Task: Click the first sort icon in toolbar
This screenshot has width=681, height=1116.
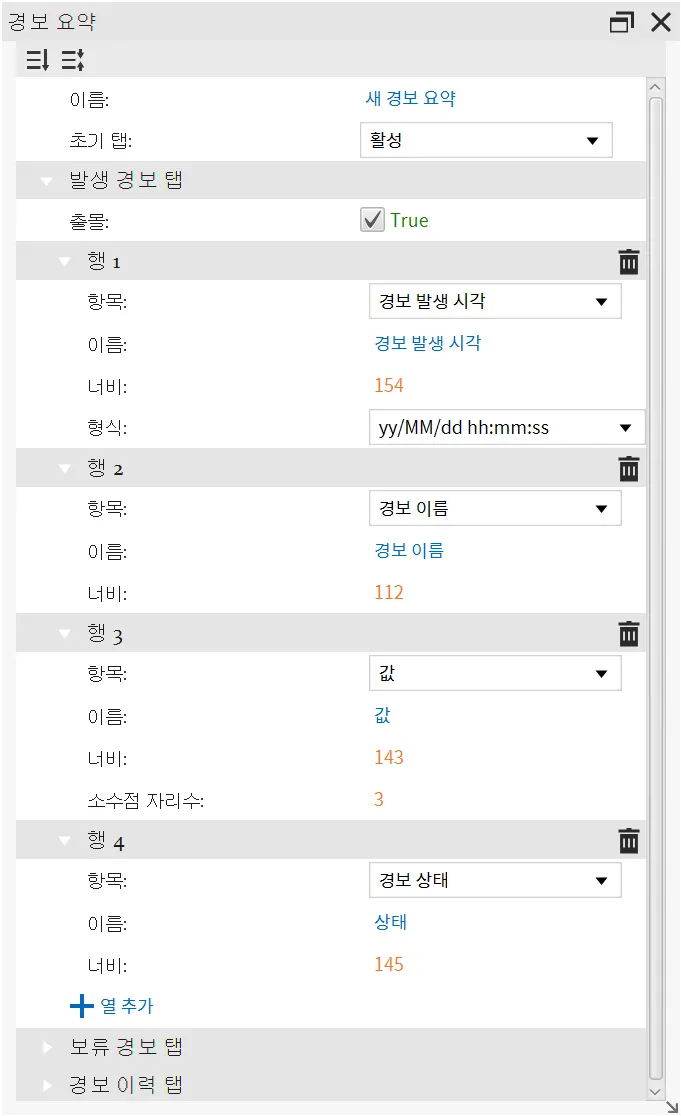Action: (38, 60)
